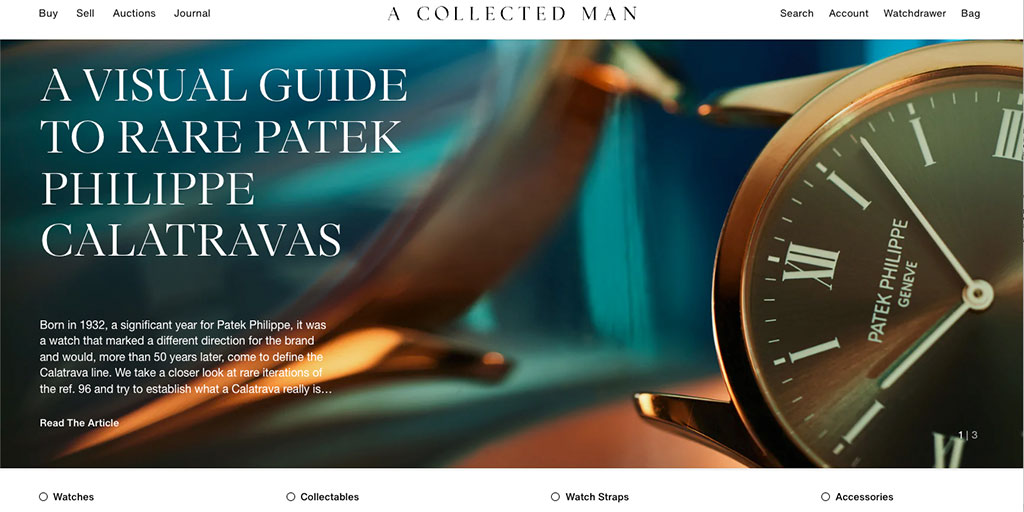Click the Patek Philippe watch image

pos(869,261)
